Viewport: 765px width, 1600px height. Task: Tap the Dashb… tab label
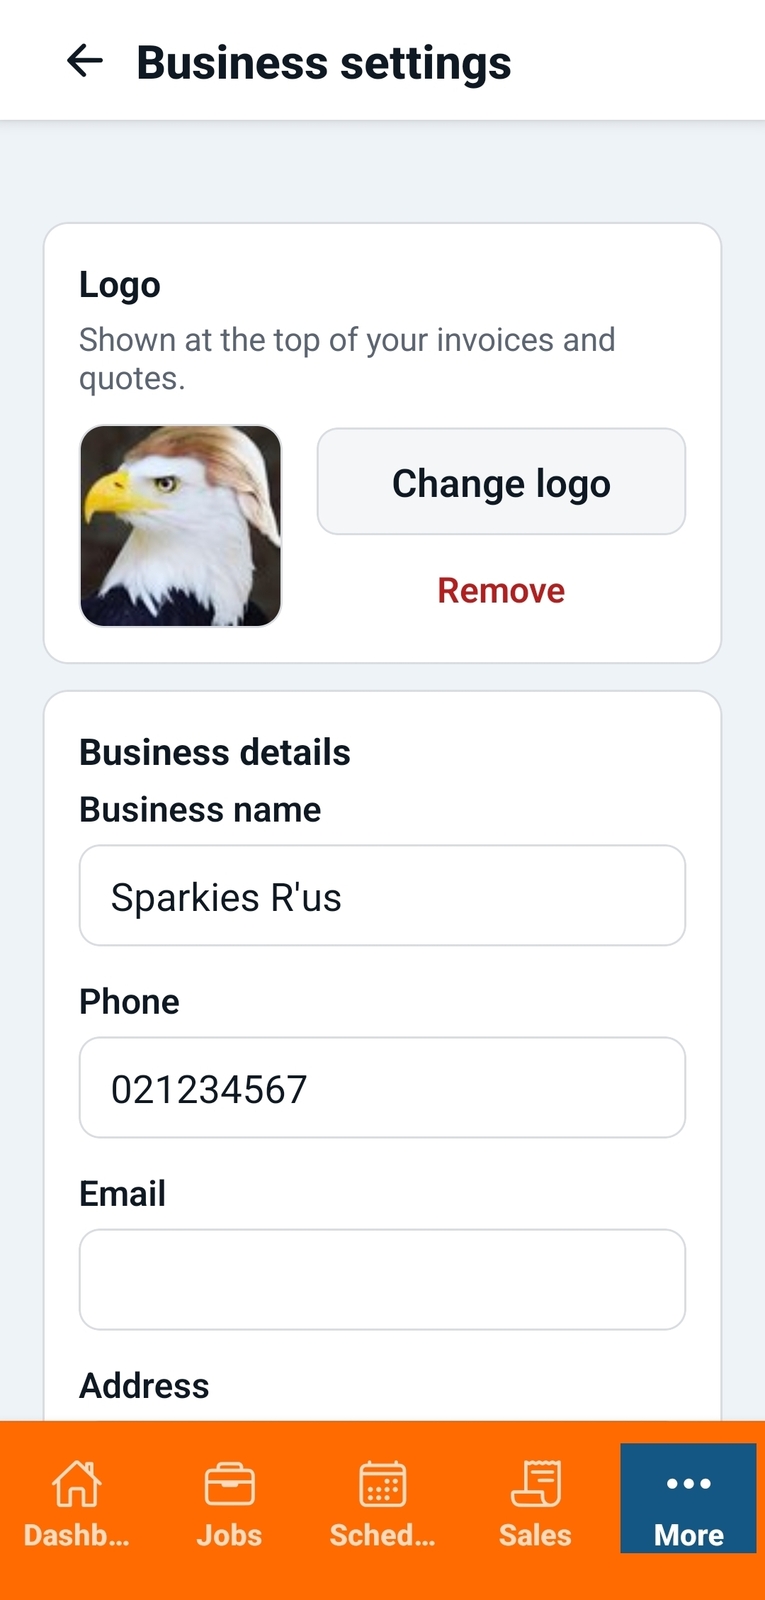[x=77, y=1535]
